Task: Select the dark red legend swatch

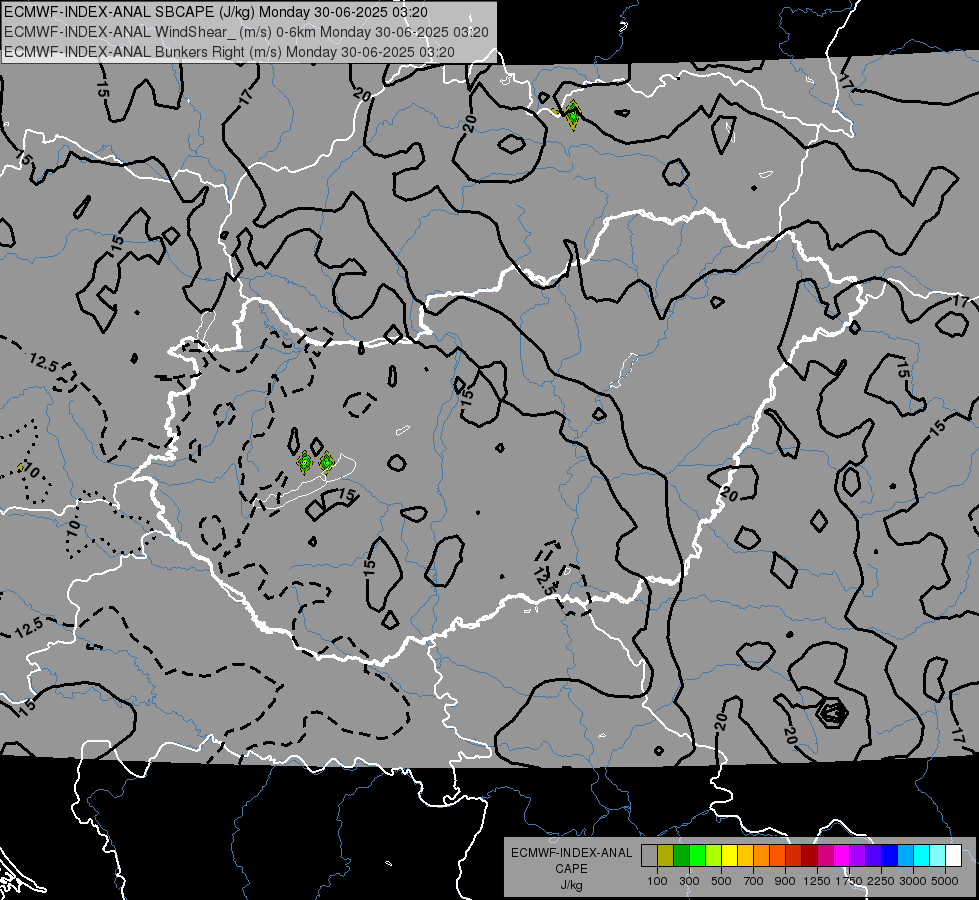Action: 809,856
